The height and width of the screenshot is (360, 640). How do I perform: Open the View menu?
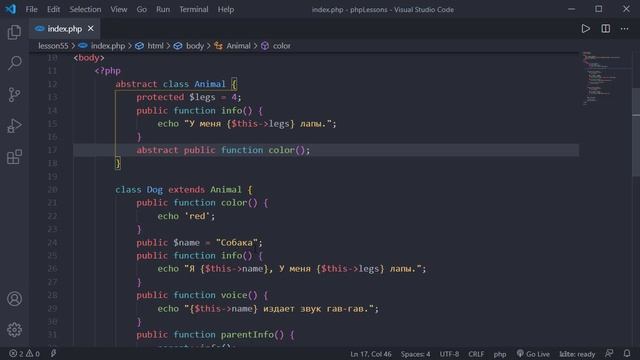pyautogui.click(x=118, y=9)
